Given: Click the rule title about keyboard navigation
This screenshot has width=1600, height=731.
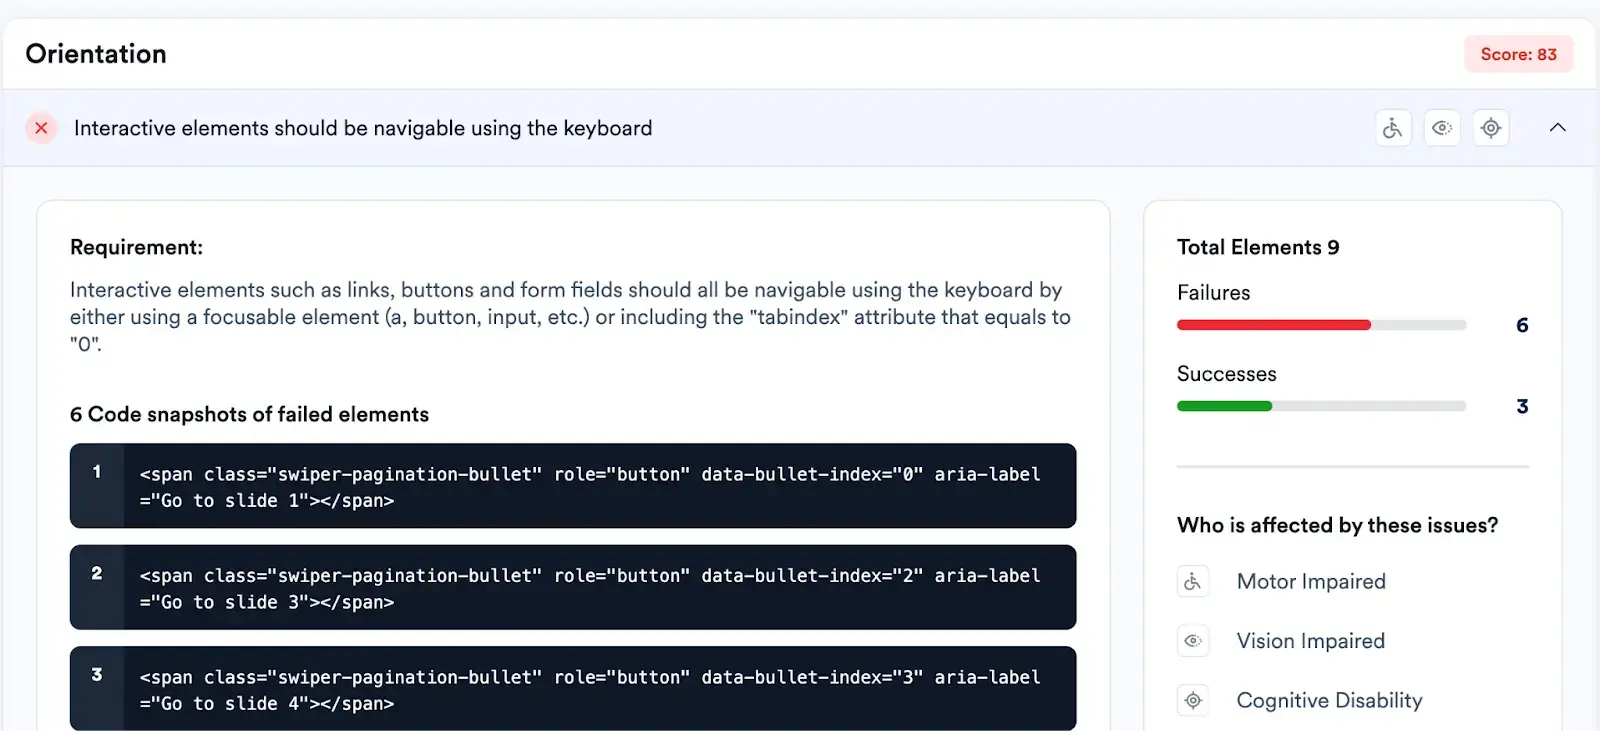Looking at the screenshot, I should click(363, 128).
